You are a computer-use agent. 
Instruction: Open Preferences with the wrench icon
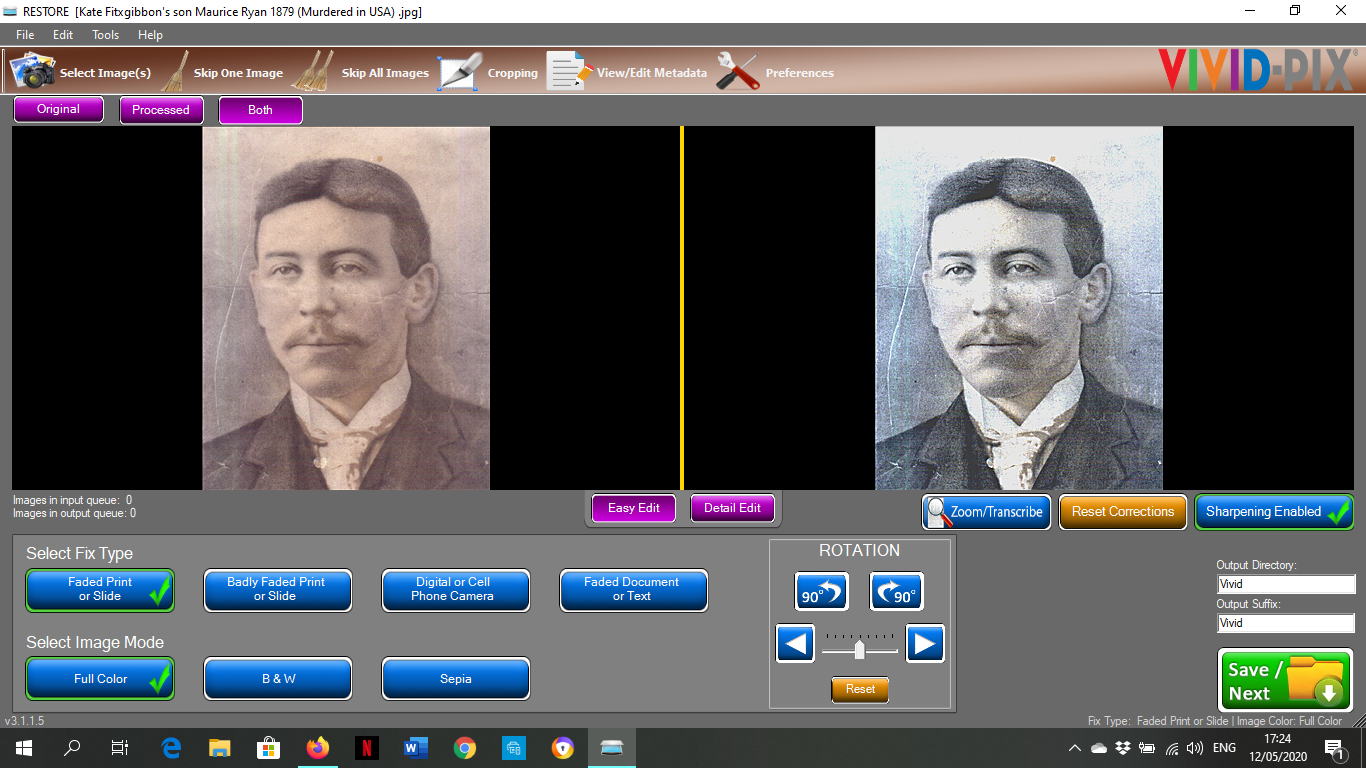coord(738,72)
